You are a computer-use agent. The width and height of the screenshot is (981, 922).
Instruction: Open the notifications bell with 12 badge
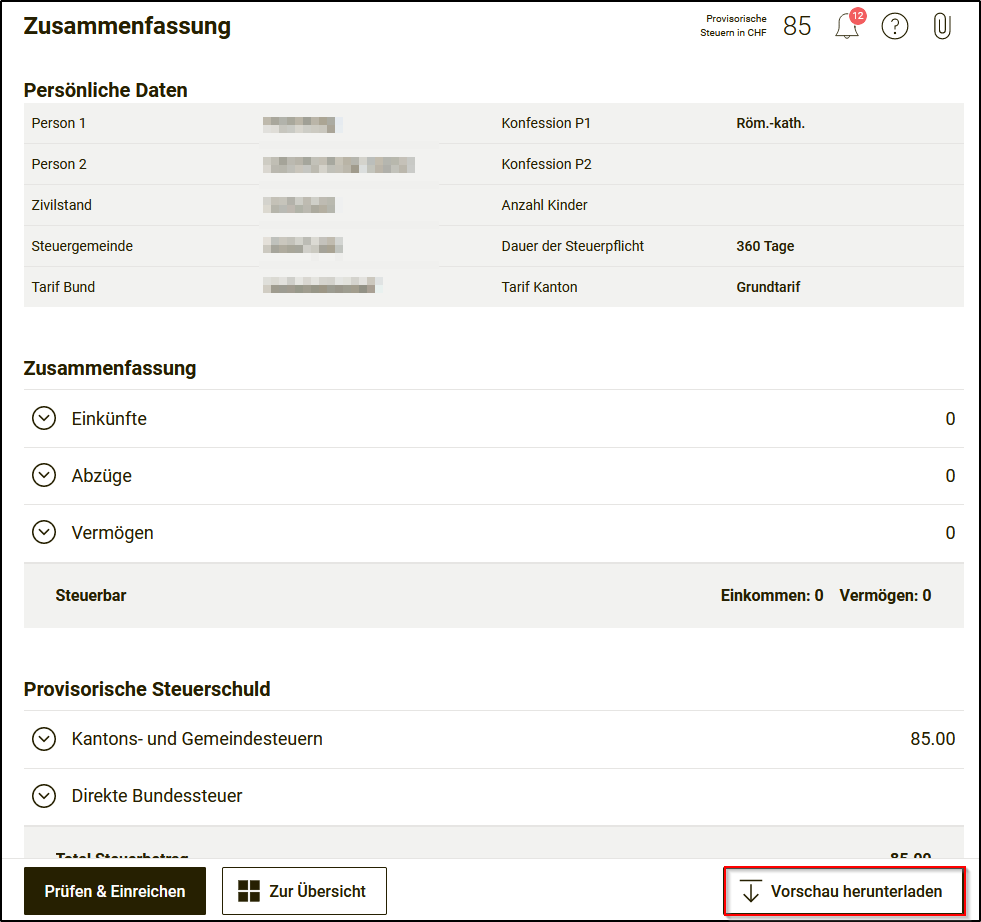(848, 25)
